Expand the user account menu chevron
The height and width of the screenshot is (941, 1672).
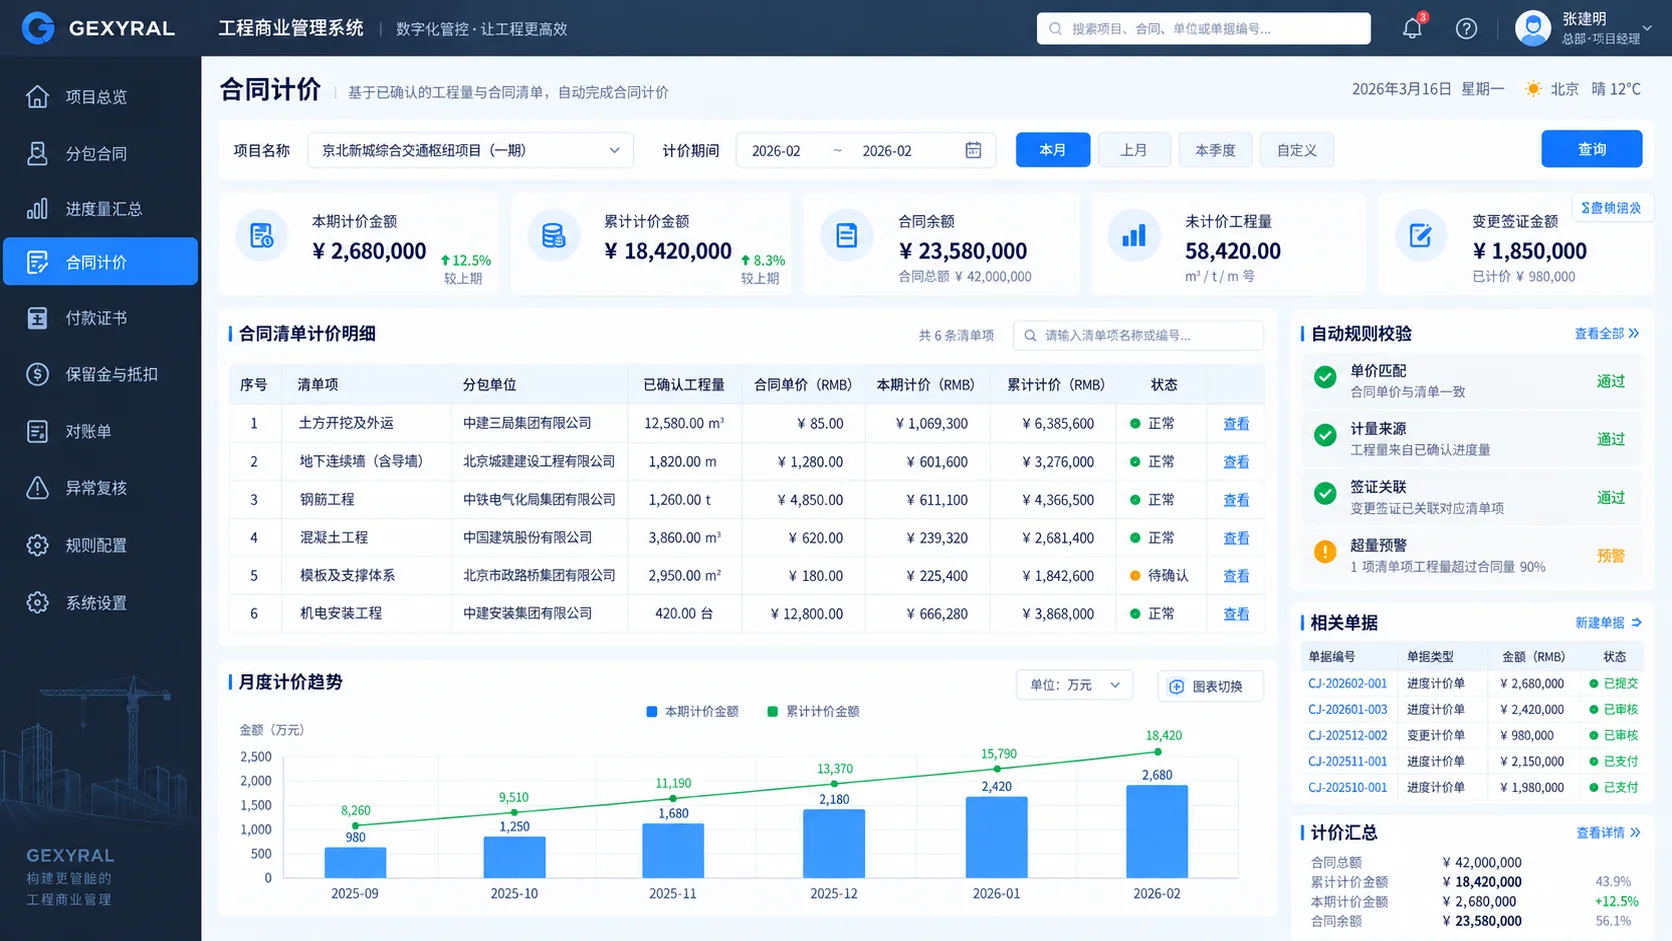click(1647, 28)
